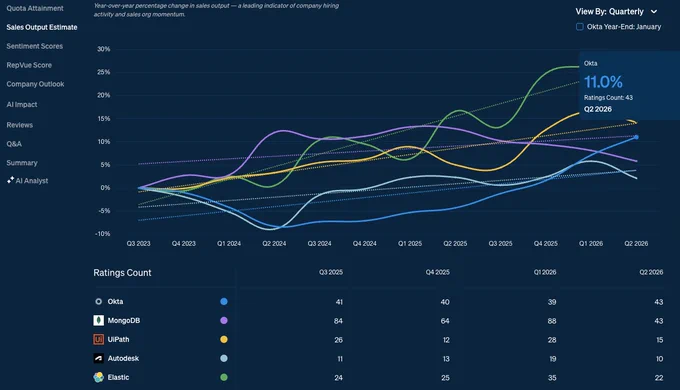Open Summary in sidebar
The height and width of the screenshot is (390, 680).
(x=22, y=163)
